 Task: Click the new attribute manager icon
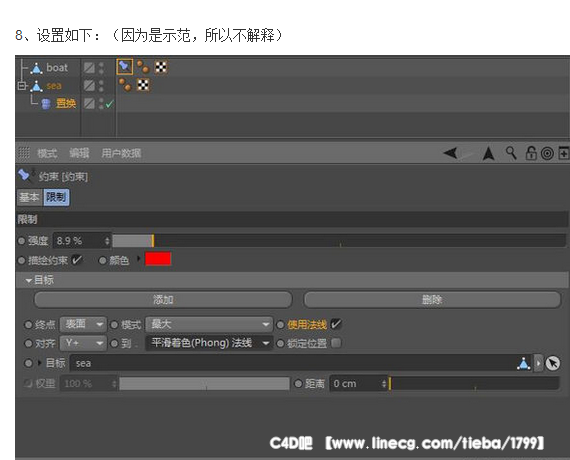[x=563, y=153]
